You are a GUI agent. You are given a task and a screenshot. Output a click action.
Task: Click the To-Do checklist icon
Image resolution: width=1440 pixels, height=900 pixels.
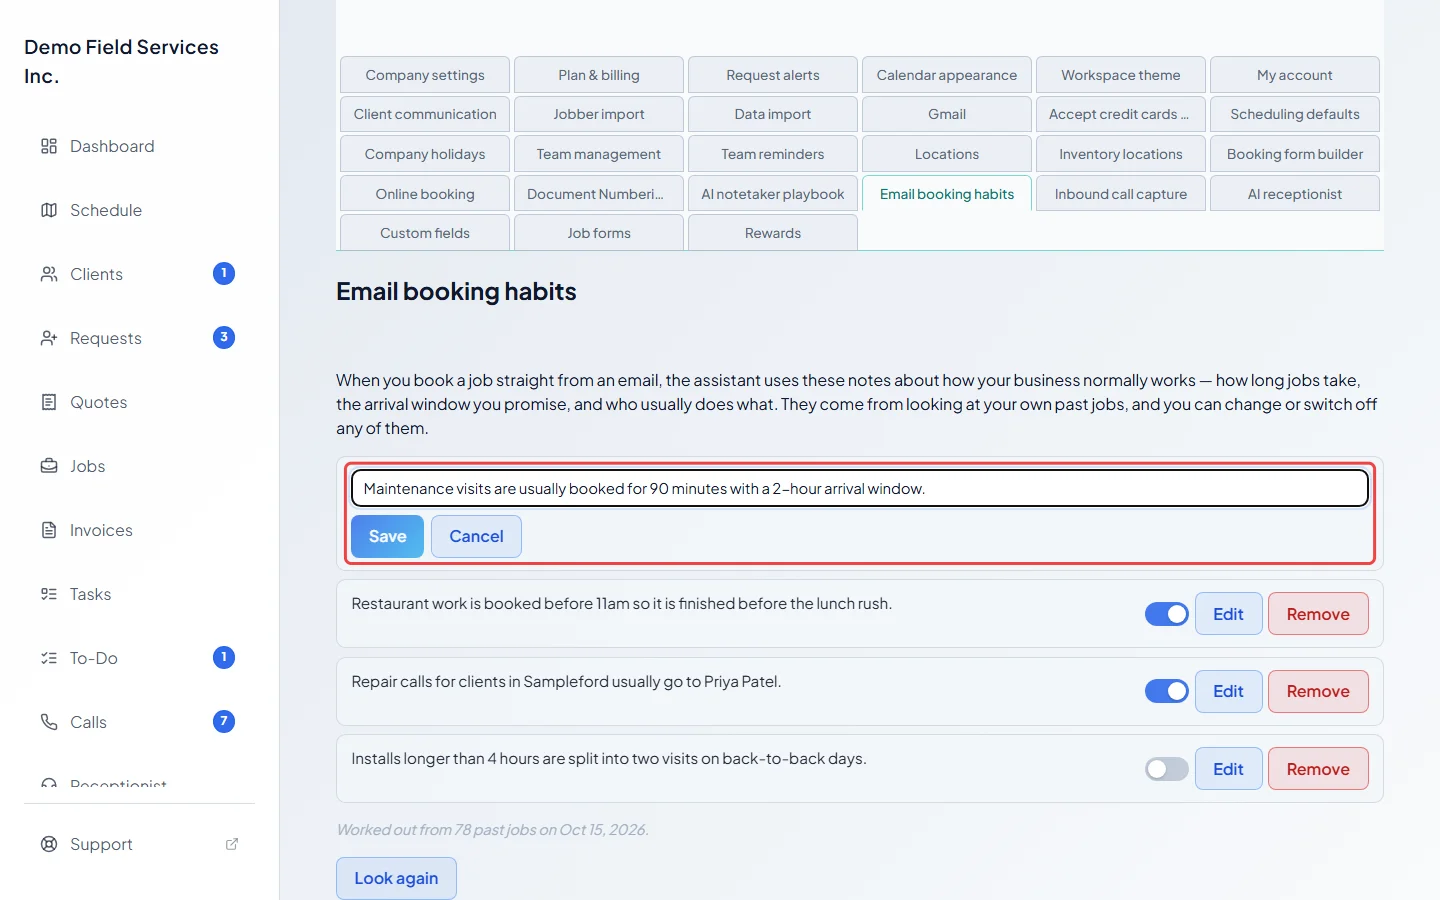click(49, 658)
